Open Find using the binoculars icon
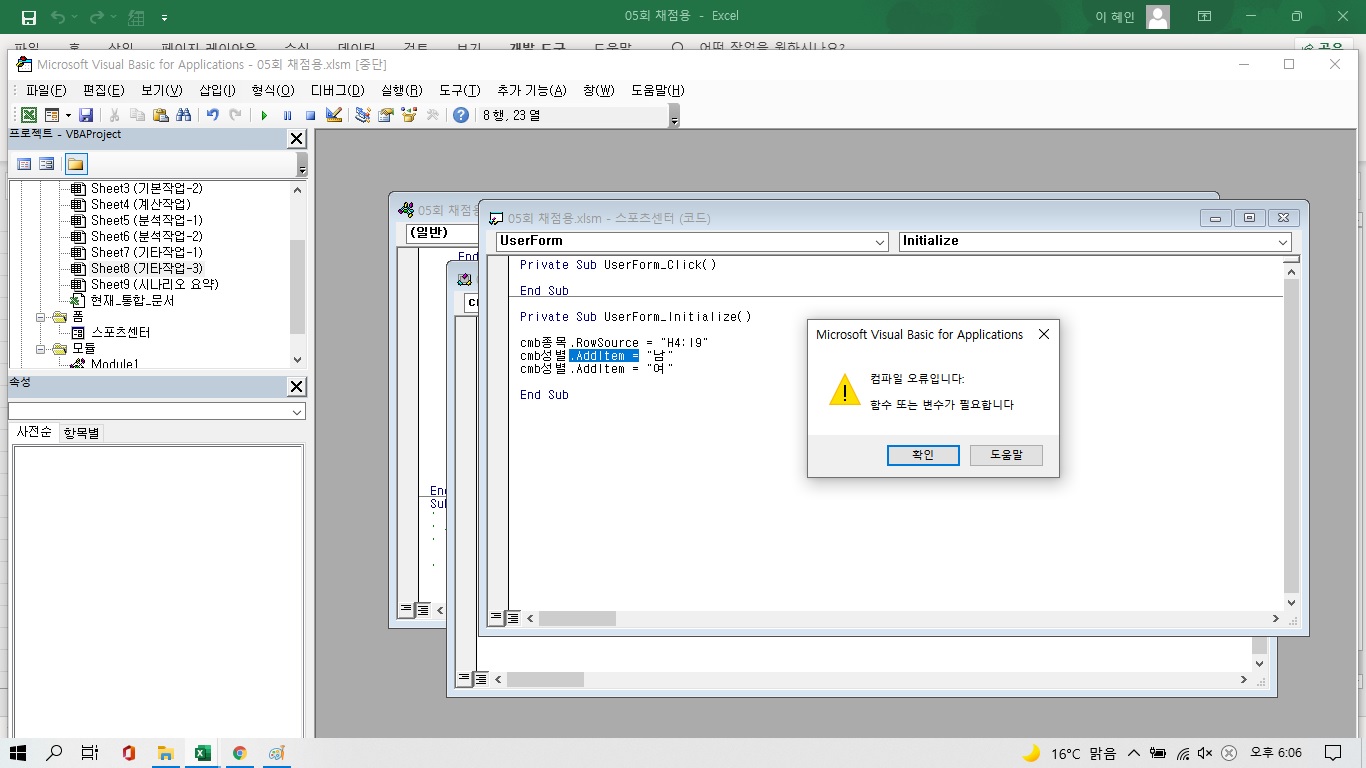The image size is (1366, 768). pyautogui.click(x=183, y=115)
